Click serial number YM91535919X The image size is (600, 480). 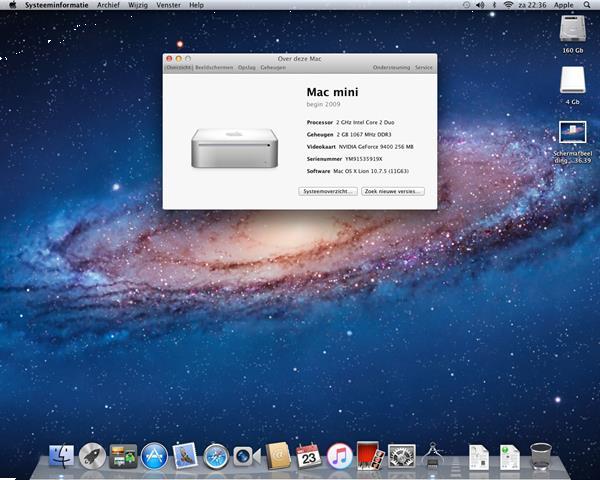(364, 159)
